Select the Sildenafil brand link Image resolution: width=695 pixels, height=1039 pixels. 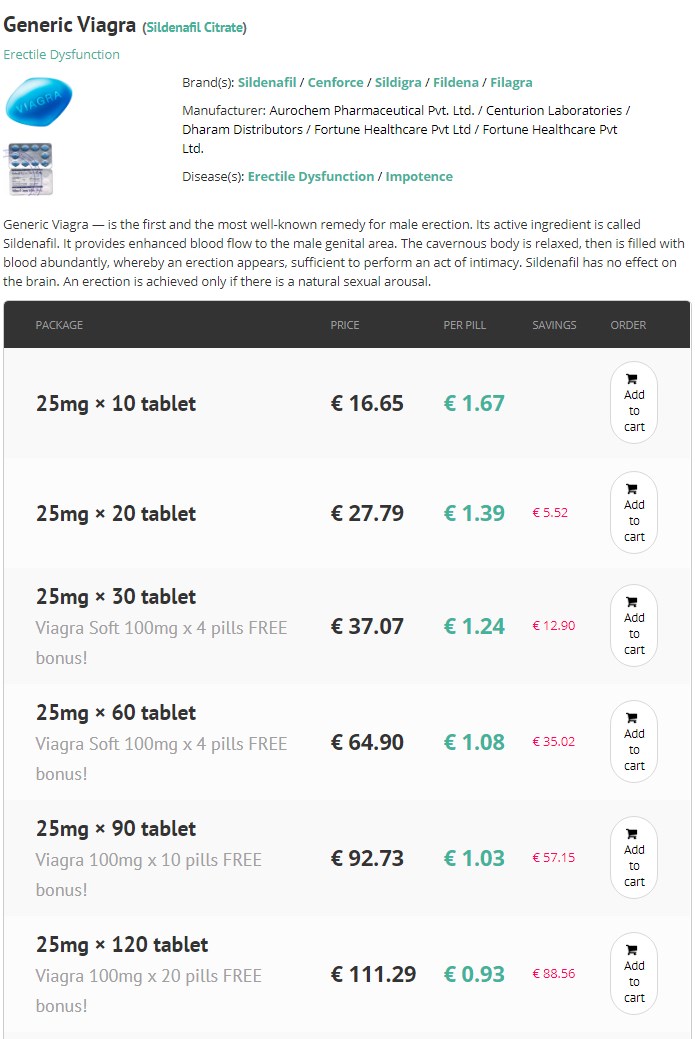tap(267, 82)
